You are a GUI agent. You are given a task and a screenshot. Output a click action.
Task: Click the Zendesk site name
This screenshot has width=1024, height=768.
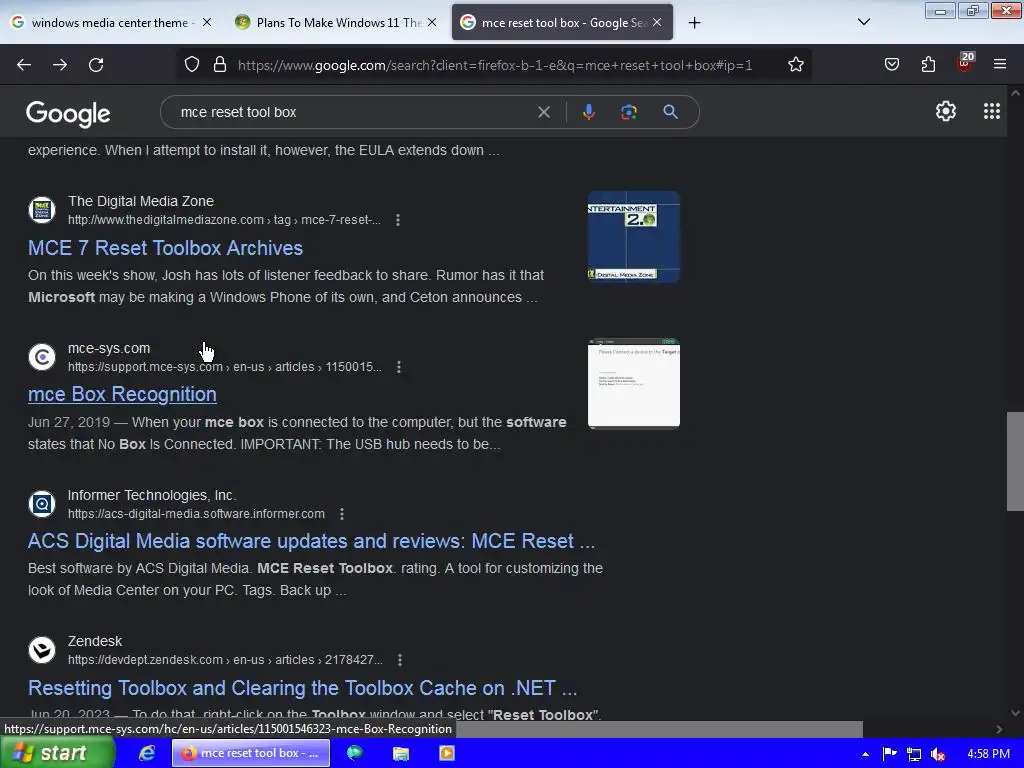(95, 641)
